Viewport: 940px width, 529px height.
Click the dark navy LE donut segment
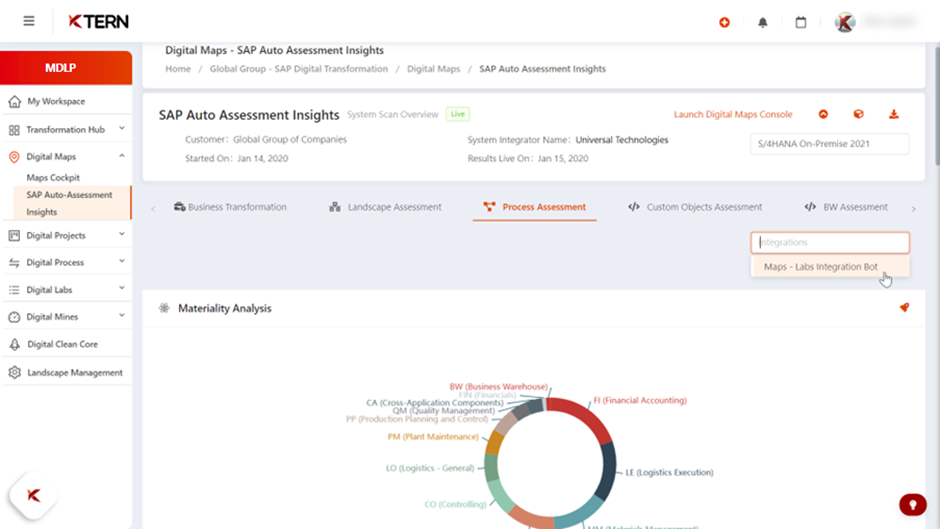click(x=609, y=471)
